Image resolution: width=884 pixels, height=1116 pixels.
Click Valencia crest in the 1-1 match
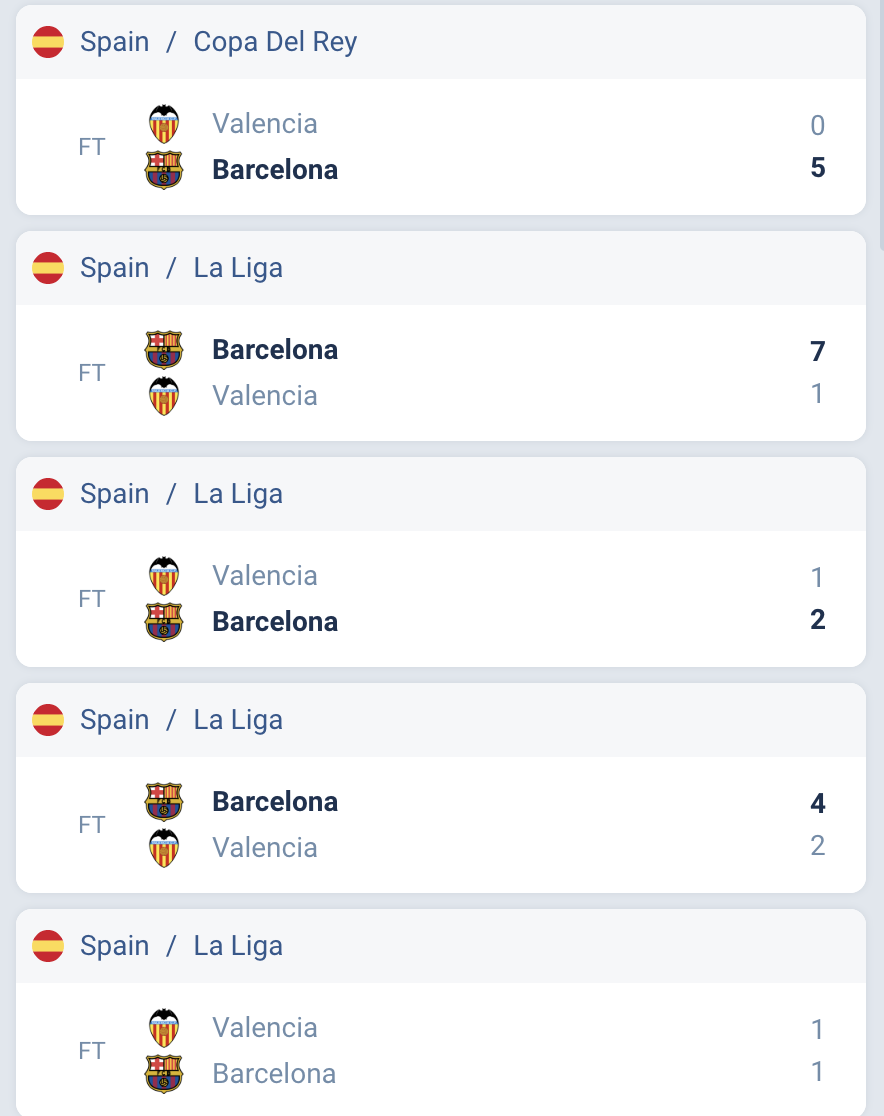click(164, 1028)
